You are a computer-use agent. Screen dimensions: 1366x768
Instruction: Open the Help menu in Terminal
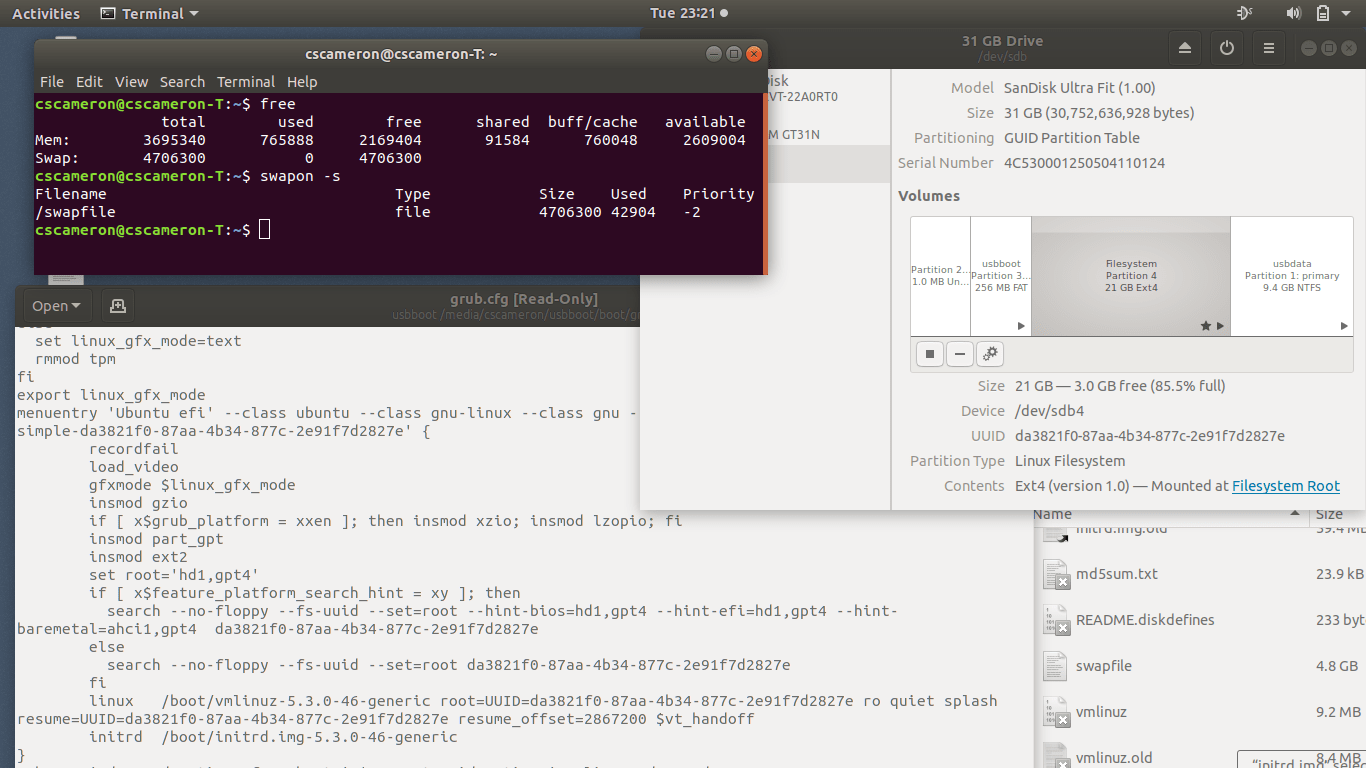[302, 82]
